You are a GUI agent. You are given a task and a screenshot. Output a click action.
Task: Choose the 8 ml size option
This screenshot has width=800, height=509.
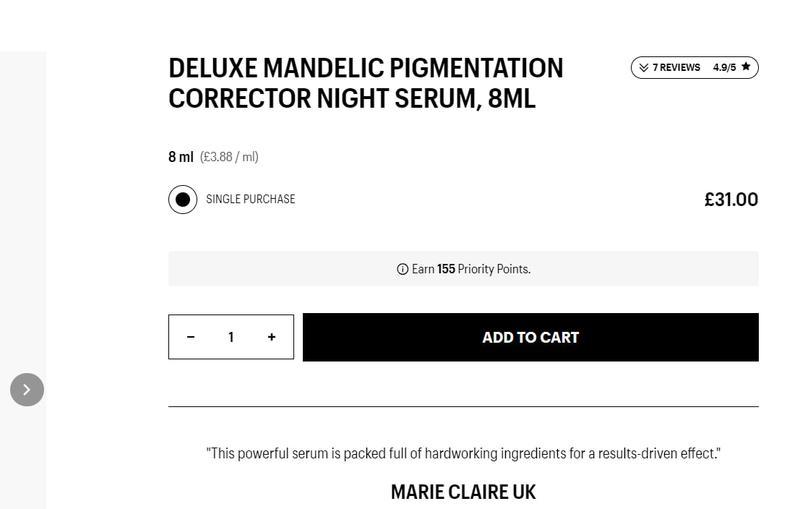point(180,157)
